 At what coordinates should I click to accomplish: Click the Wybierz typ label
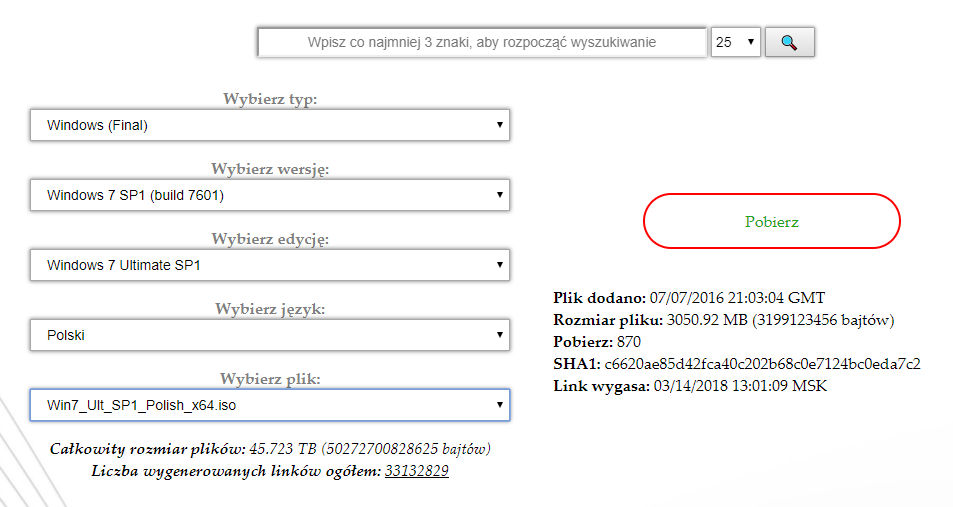270,98
